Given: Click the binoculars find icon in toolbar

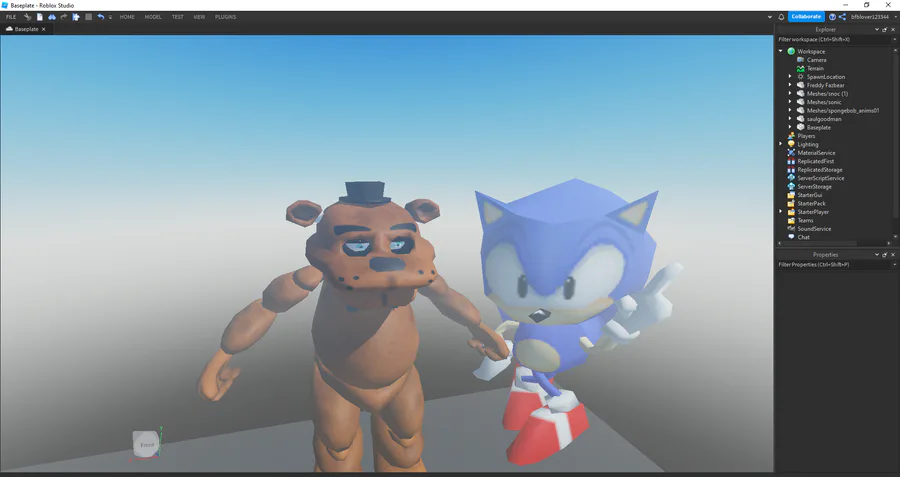Looking at the screenshot, I should click(x=52, y=17).
